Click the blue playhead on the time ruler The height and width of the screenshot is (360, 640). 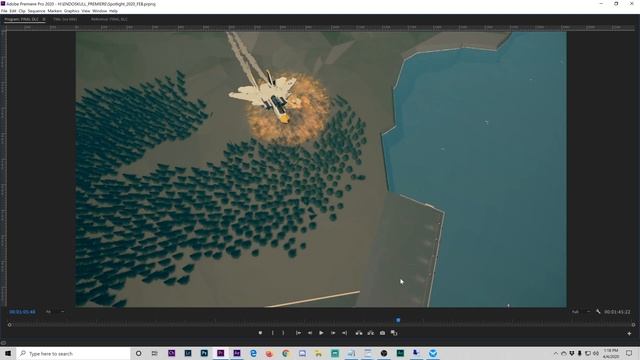(398, 320)
